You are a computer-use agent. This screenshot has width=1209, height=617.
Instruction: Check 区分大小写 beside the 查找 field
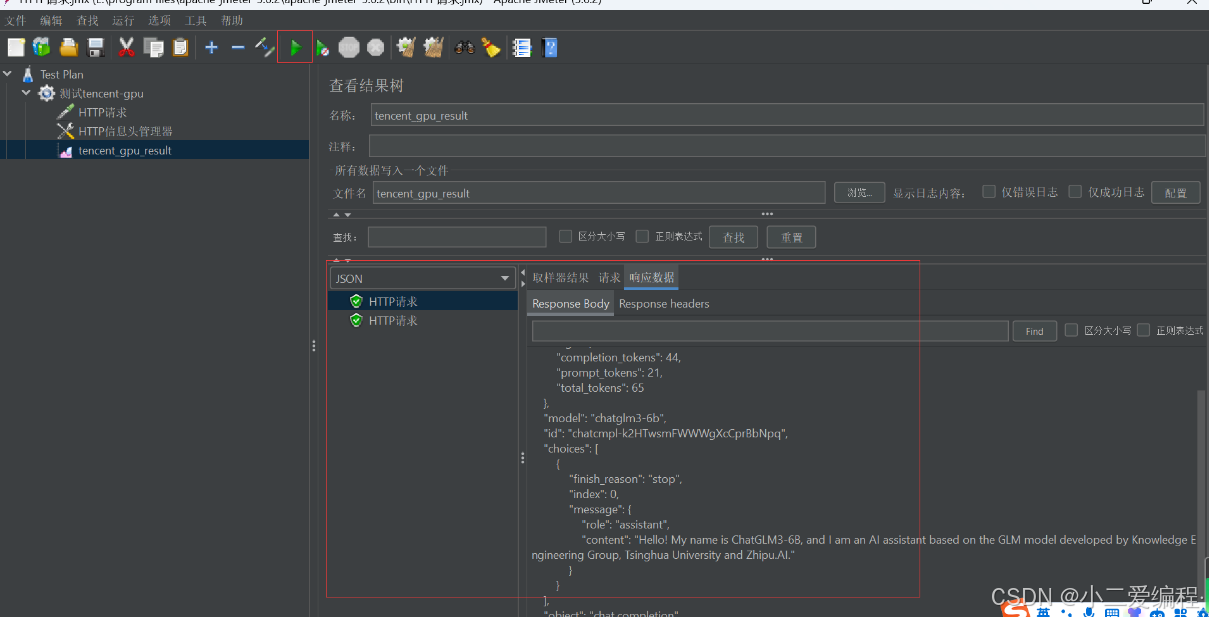pos(565,237)
